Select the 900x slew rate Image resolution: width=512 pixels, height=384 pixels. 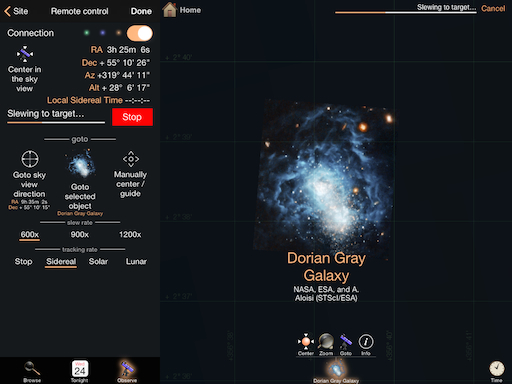pos(80,235)
